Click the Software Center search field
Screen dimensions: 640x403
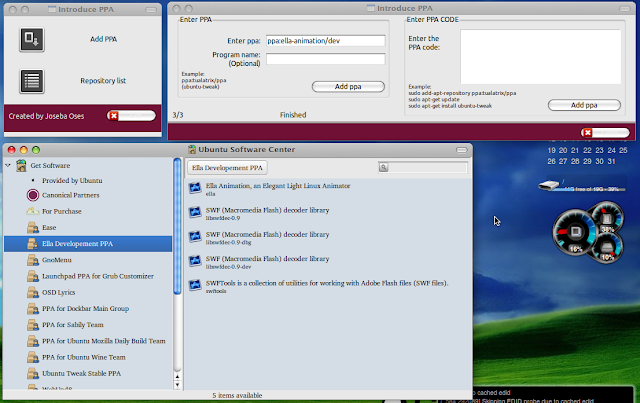tap(423, 167)
